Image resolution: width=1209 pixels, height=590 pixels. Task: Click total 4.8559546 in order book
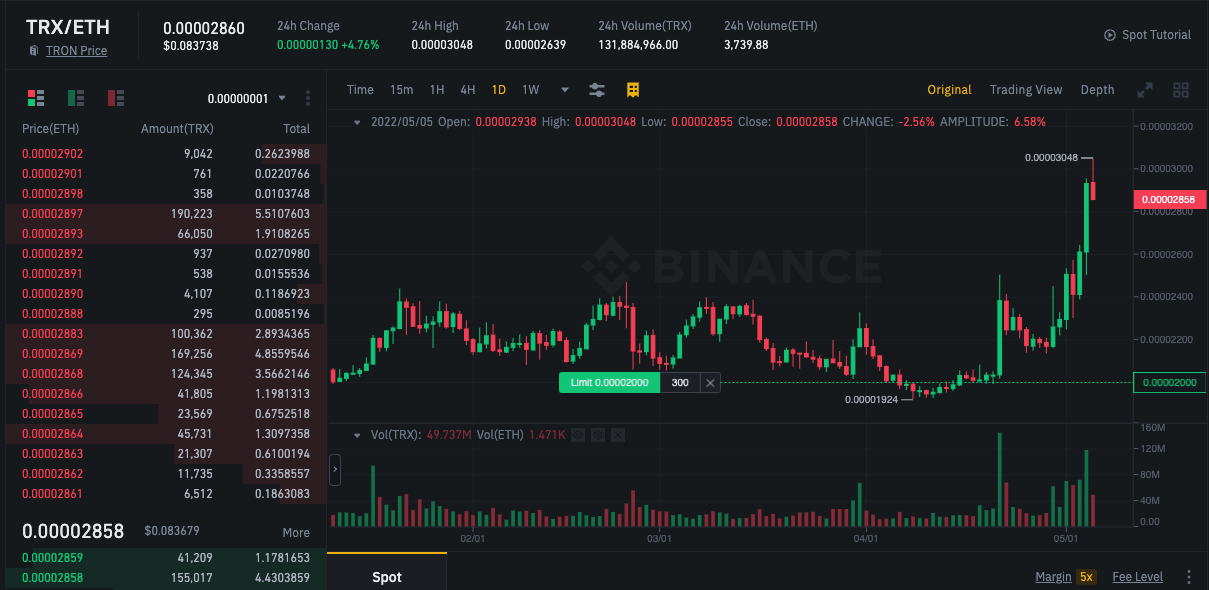point(282,354)
